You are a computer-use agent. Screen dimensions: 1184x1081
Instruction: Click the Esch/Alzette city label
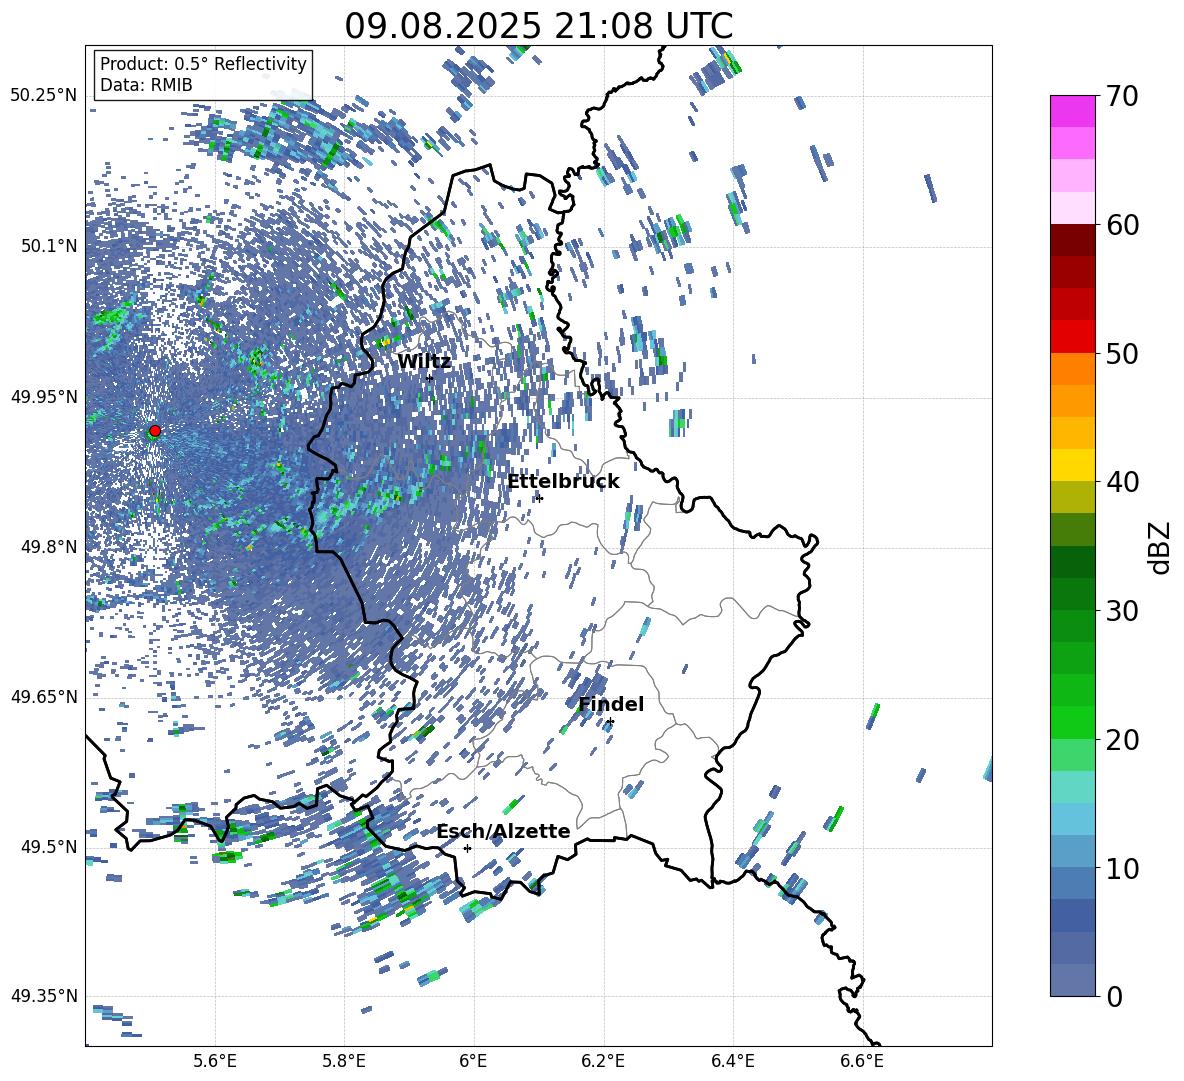(504, 831)
